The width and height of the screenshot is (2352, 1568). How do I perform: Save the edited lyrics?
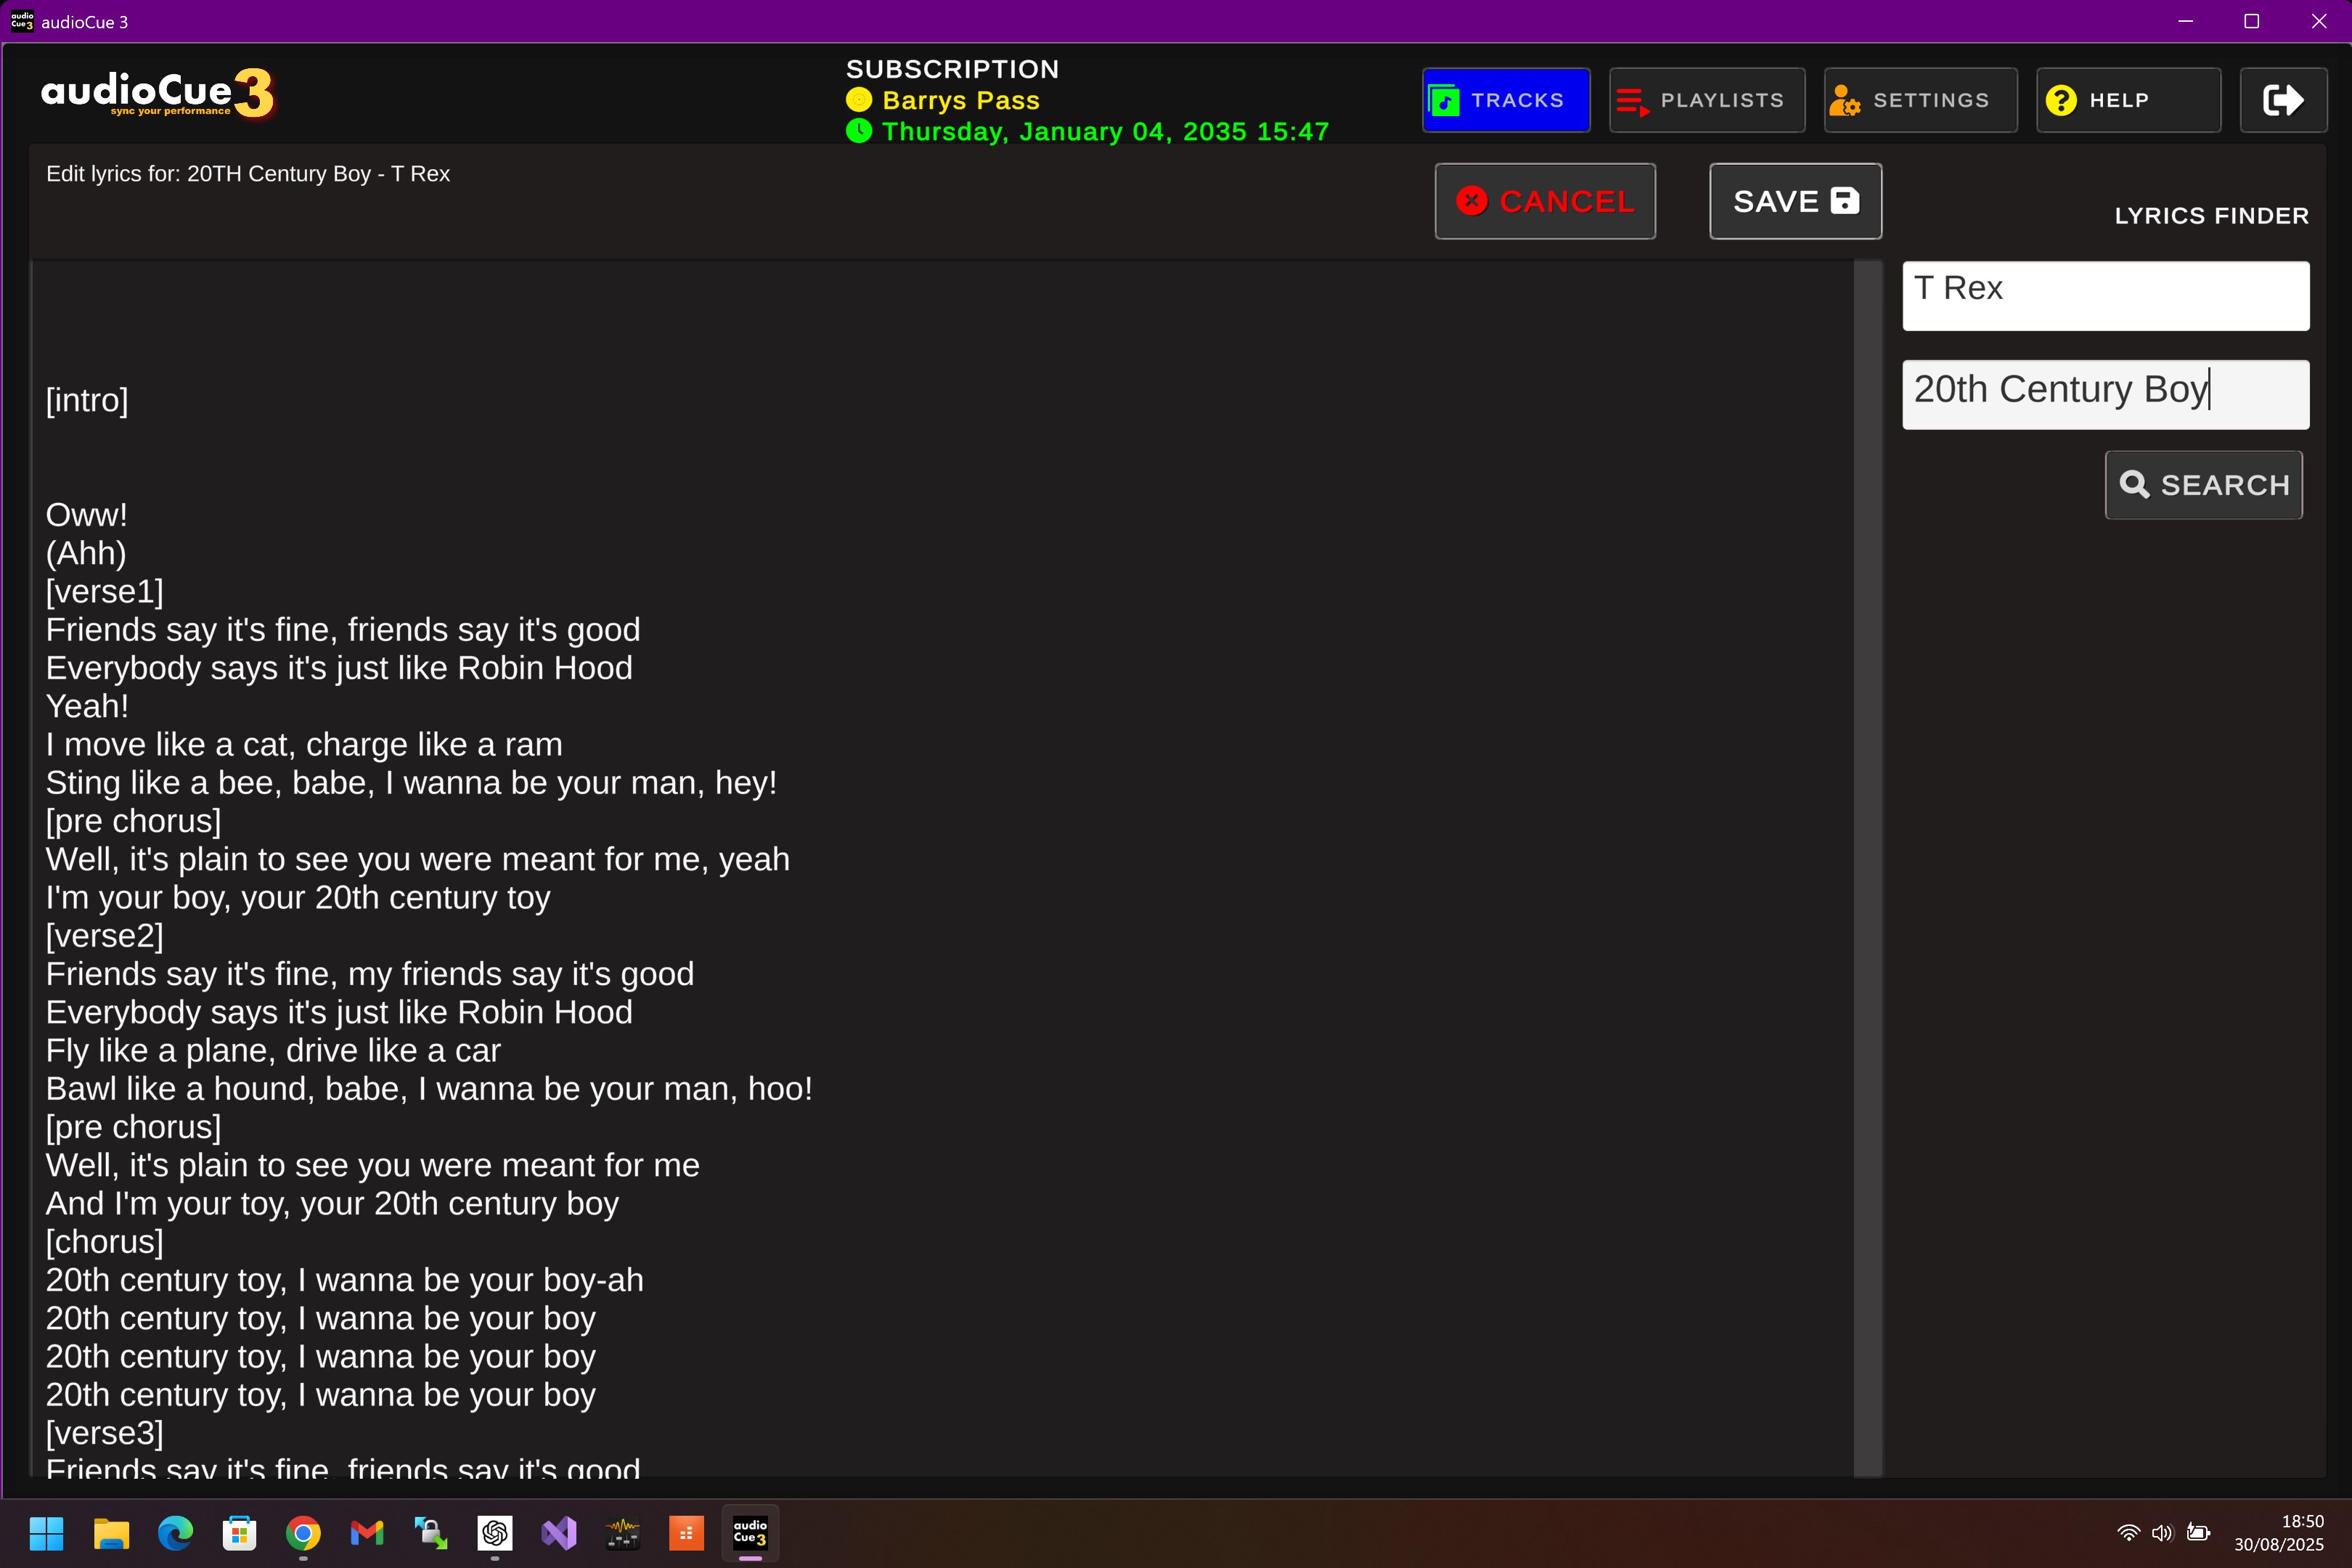click(1794, 201)
